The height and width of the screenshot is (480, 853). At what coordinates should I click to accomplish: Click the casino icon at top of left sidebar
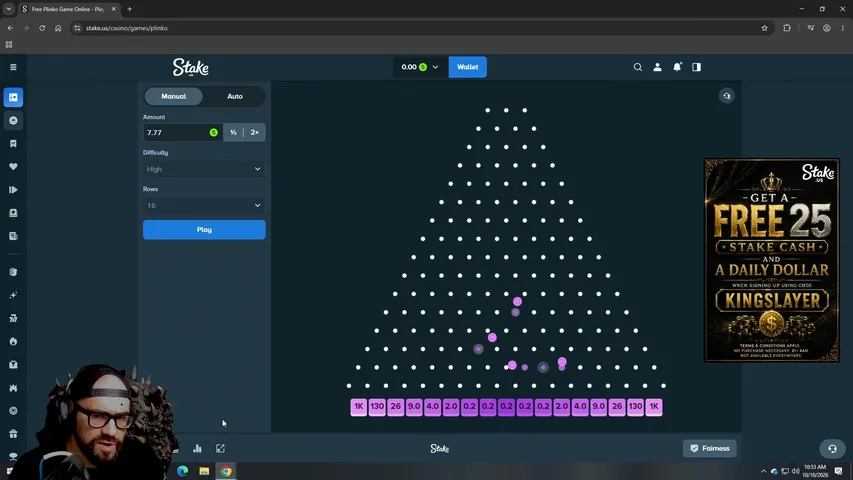[13, 97]
